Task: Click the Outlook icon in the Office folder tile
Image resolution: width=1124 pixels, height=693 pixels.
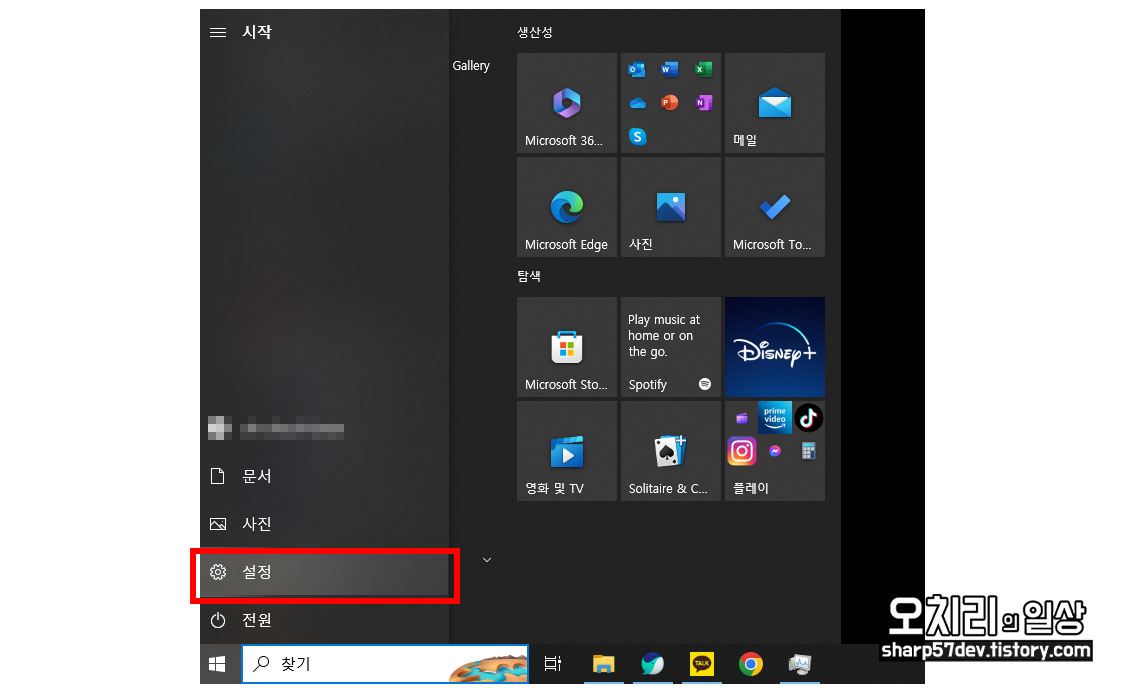Action: pos(637,70)
